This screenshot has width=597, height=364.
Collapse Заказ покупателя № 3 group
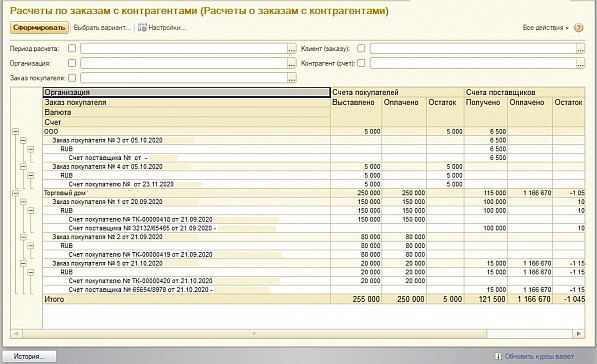coord(23,140)
